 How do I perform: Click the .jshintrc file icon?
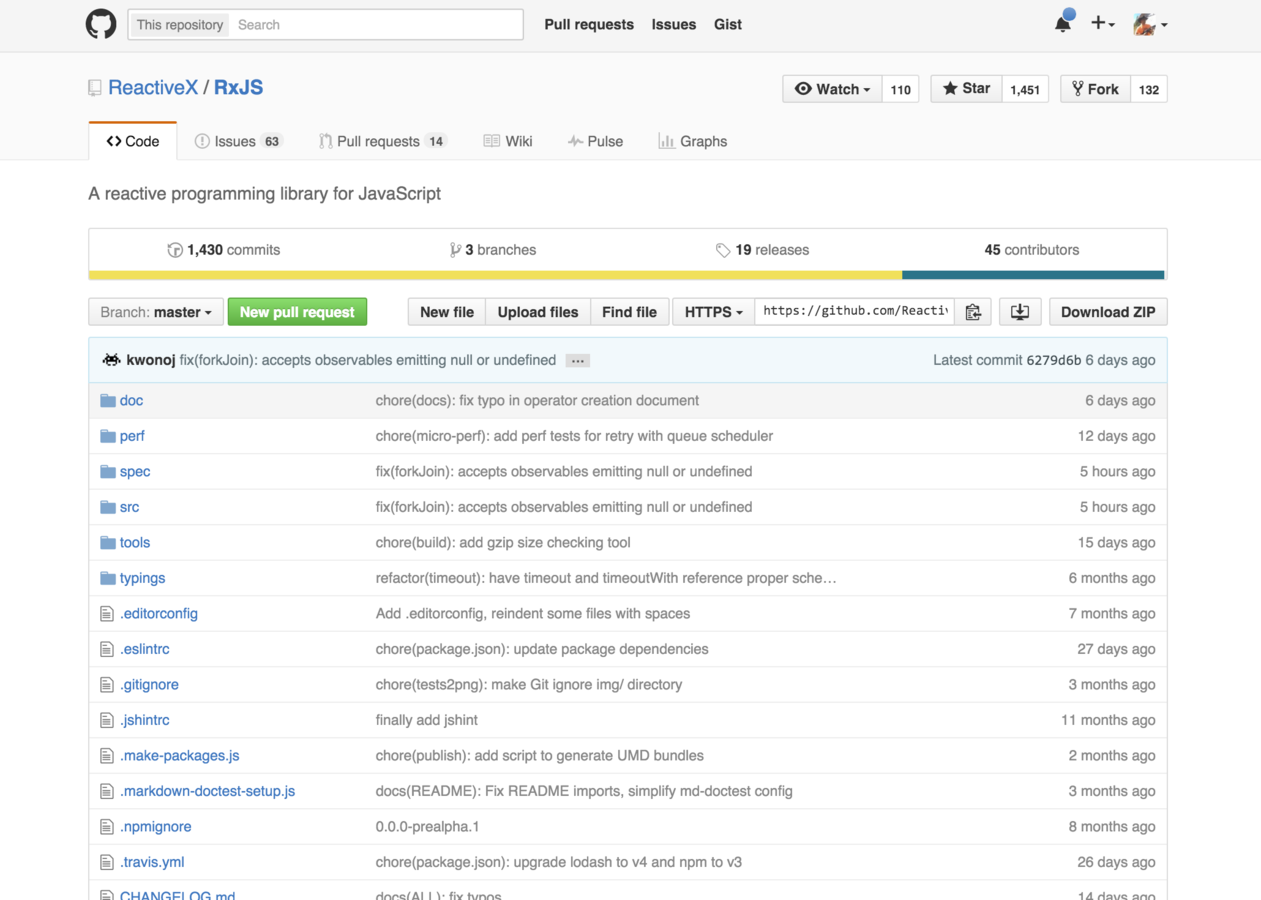pos(107,720)
